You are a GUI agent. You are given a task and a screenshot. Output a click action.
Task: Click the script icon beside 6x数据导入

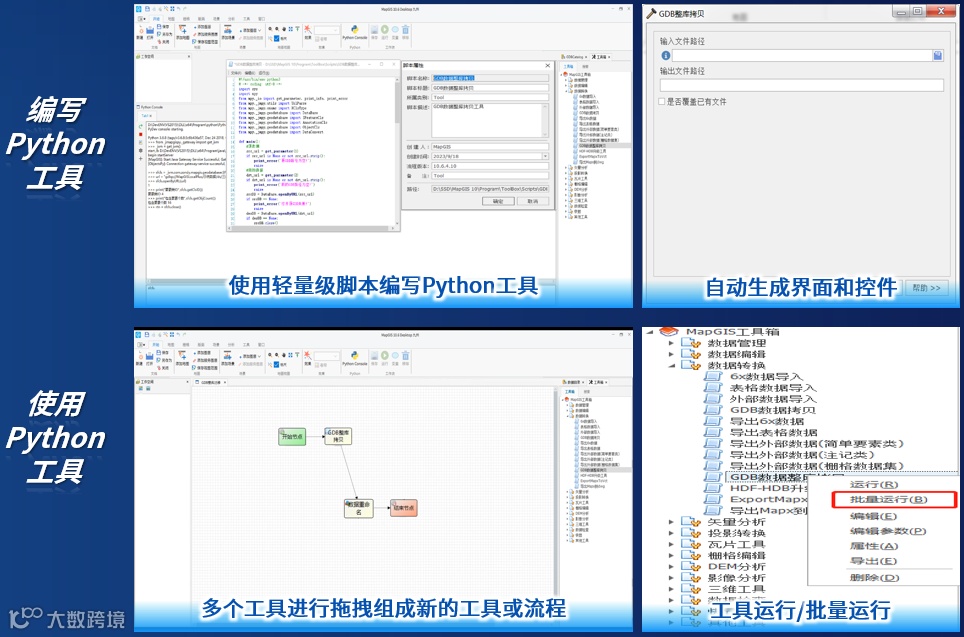click(x=713, y=376)
